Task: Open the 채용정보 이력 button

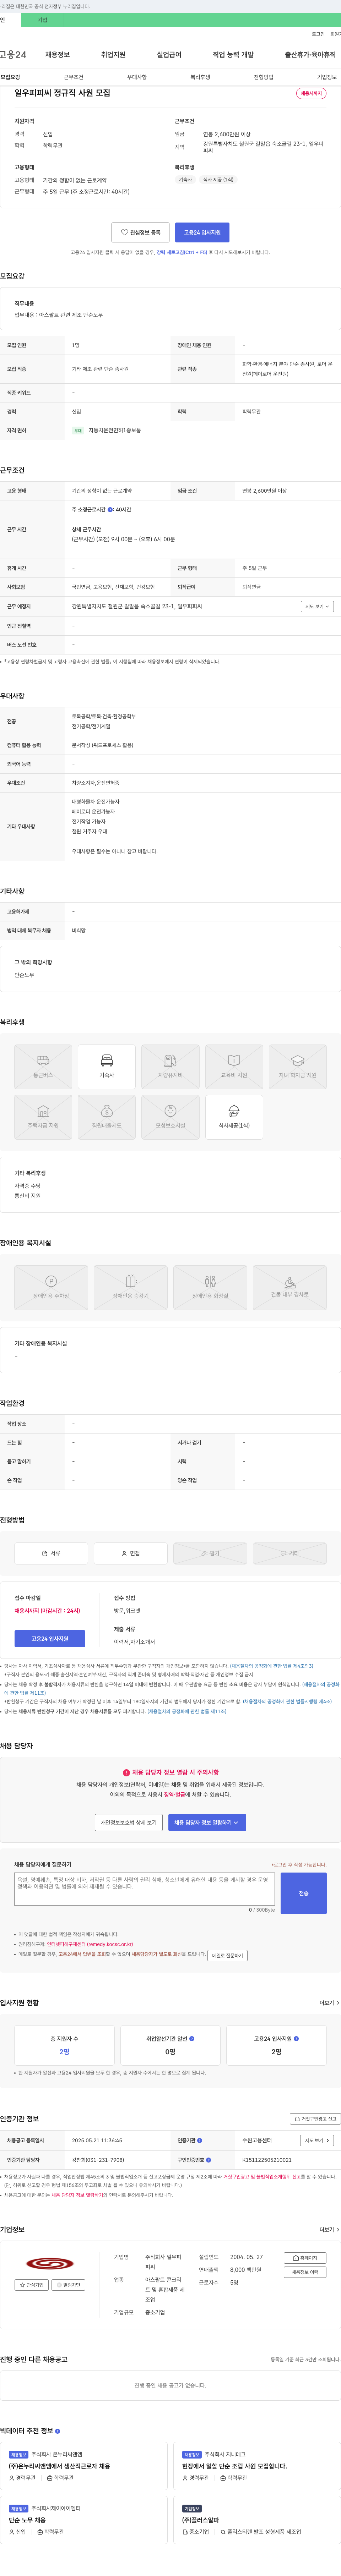Action: coord(305,2272)
